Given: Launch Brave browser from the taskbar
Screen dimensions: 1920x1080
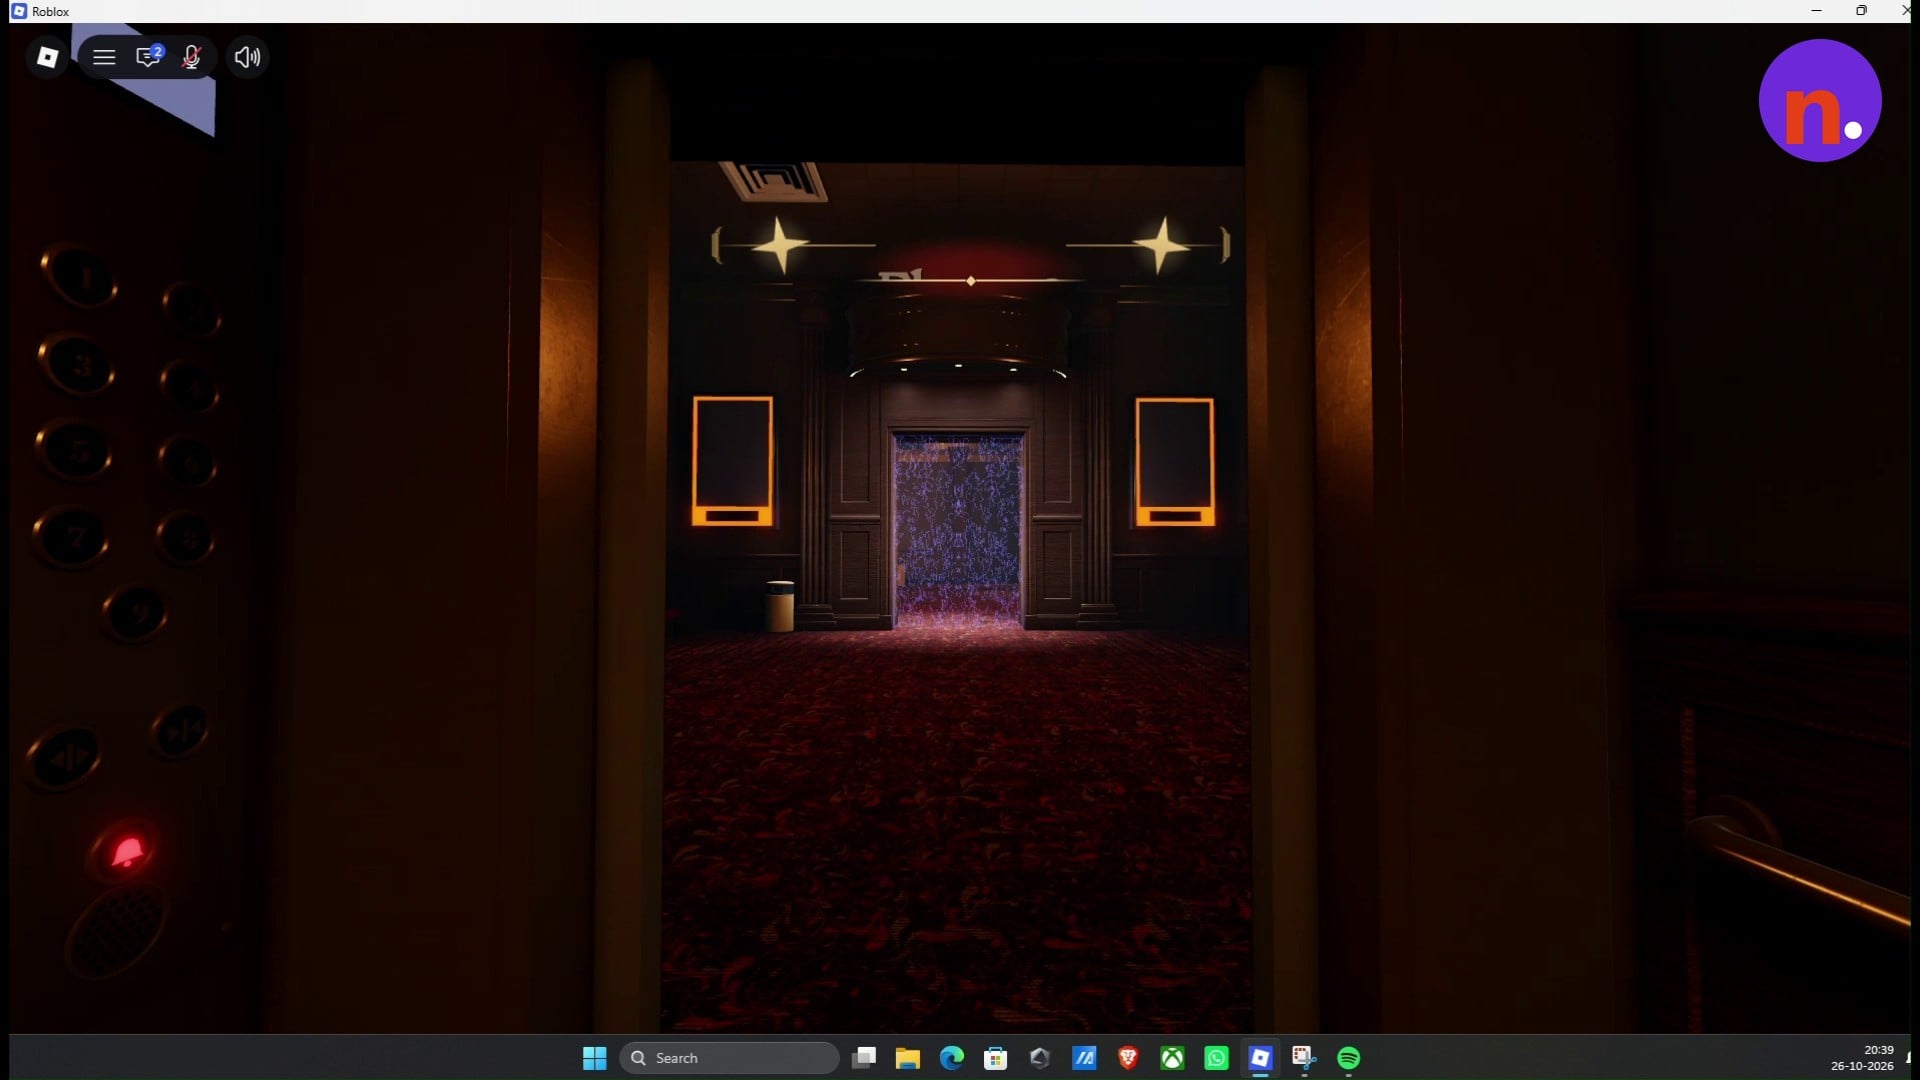Looking at the screenshot, I should pyautogui.click(x=1128, y=1058).
